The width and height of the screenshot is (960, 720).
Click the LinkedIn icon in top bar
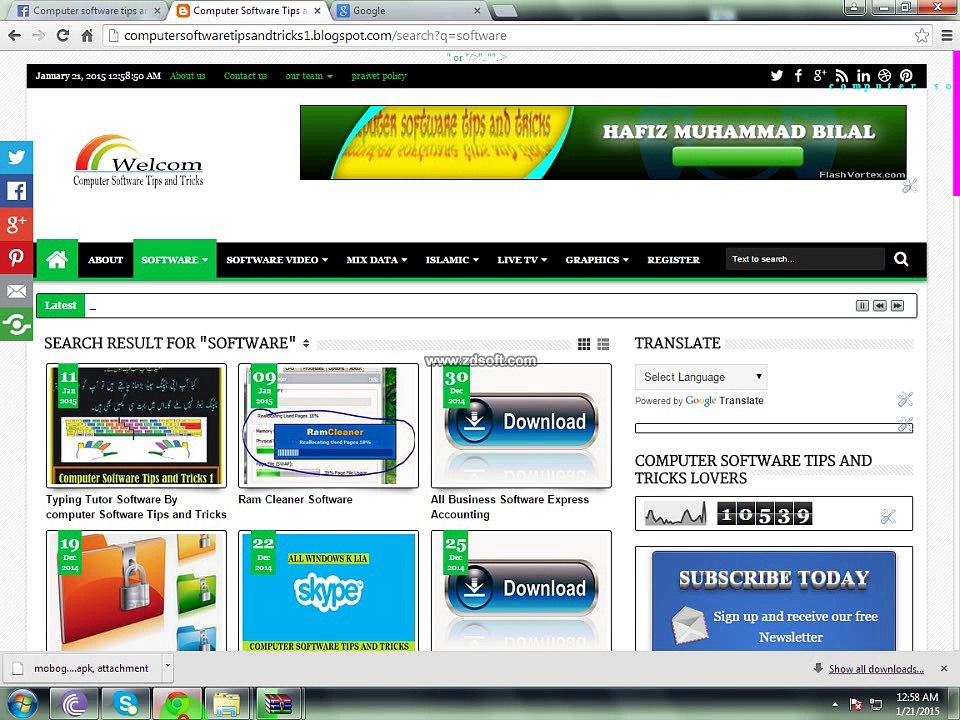pos(863,76)
